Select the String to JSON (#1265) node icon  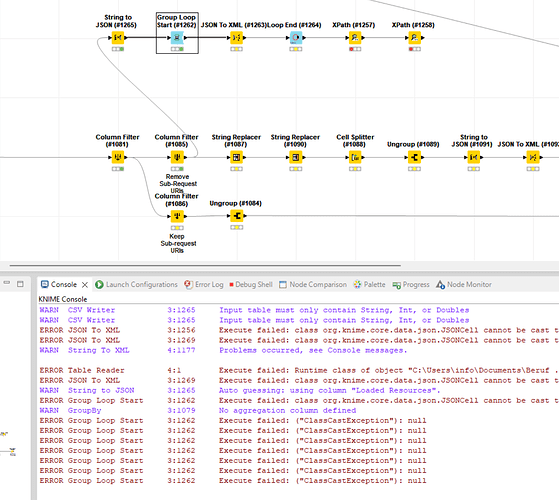[x=118, y=37]
